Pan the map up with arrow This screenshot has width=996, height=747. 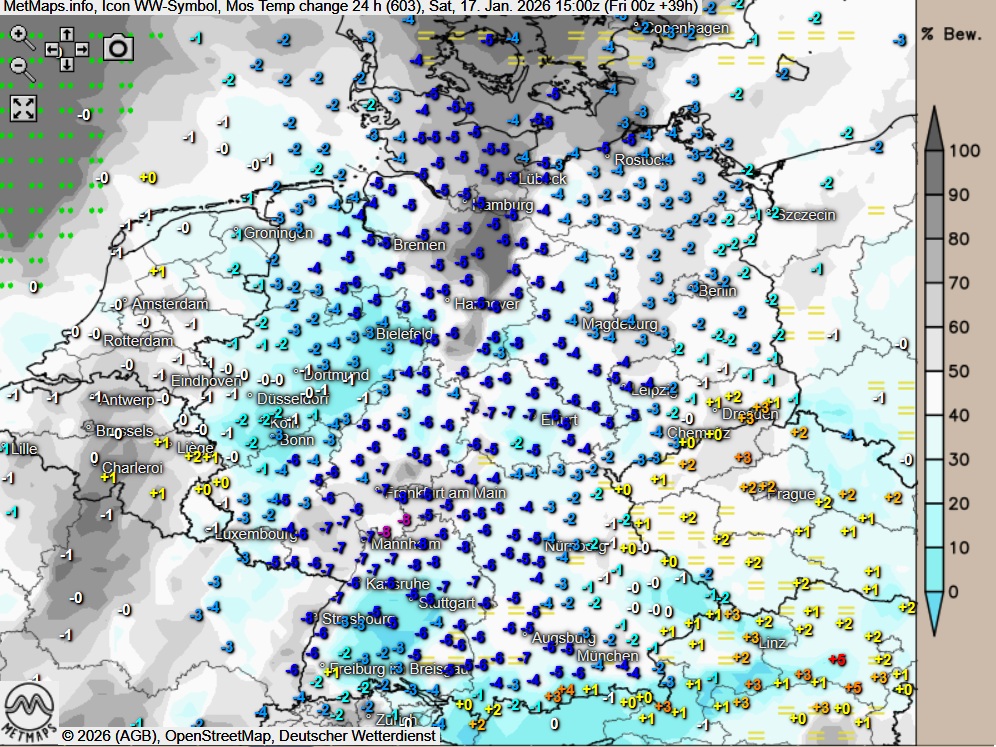pyautogui.click(x=67, y=34)
